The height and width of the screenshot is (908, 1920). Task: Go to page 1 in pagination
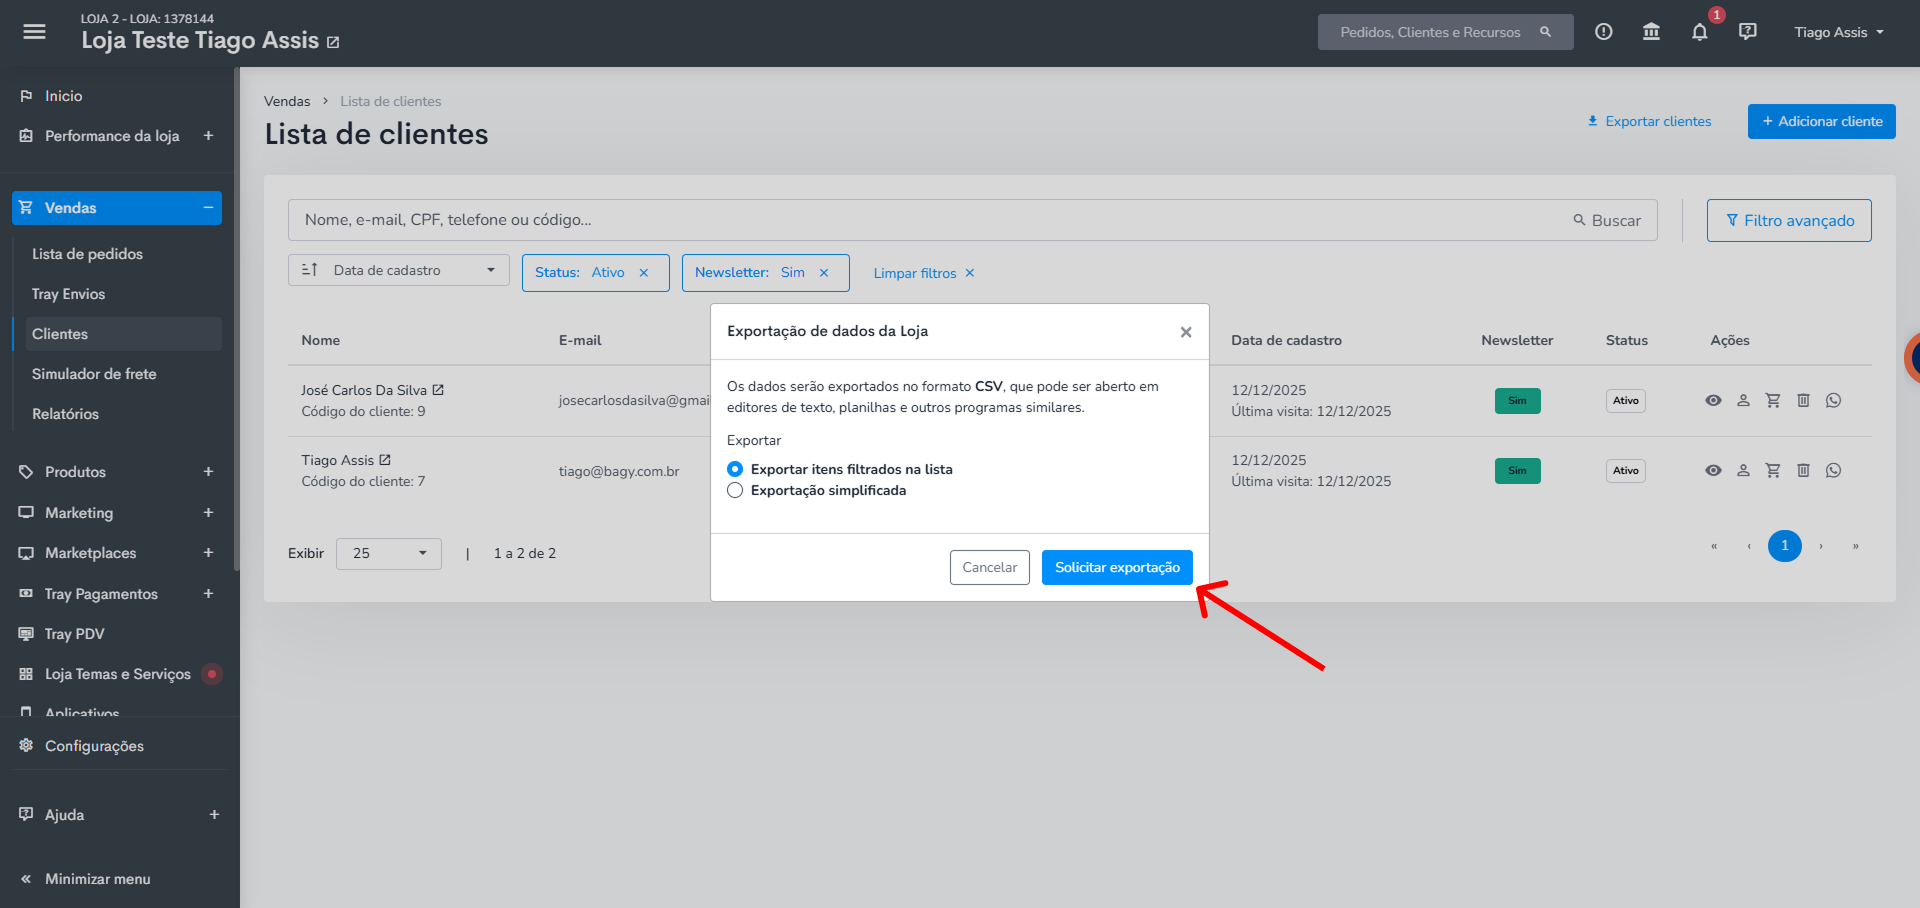coord(1785,546)
